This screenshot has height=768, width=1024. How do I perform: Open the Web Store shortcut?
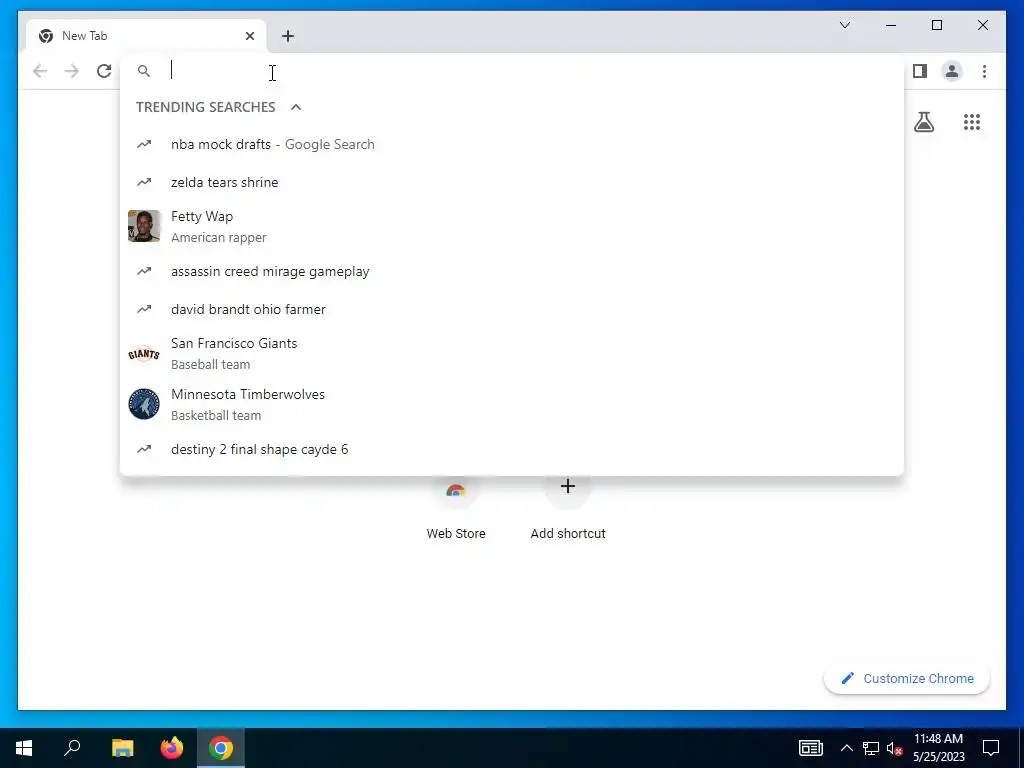coord(456,509)
